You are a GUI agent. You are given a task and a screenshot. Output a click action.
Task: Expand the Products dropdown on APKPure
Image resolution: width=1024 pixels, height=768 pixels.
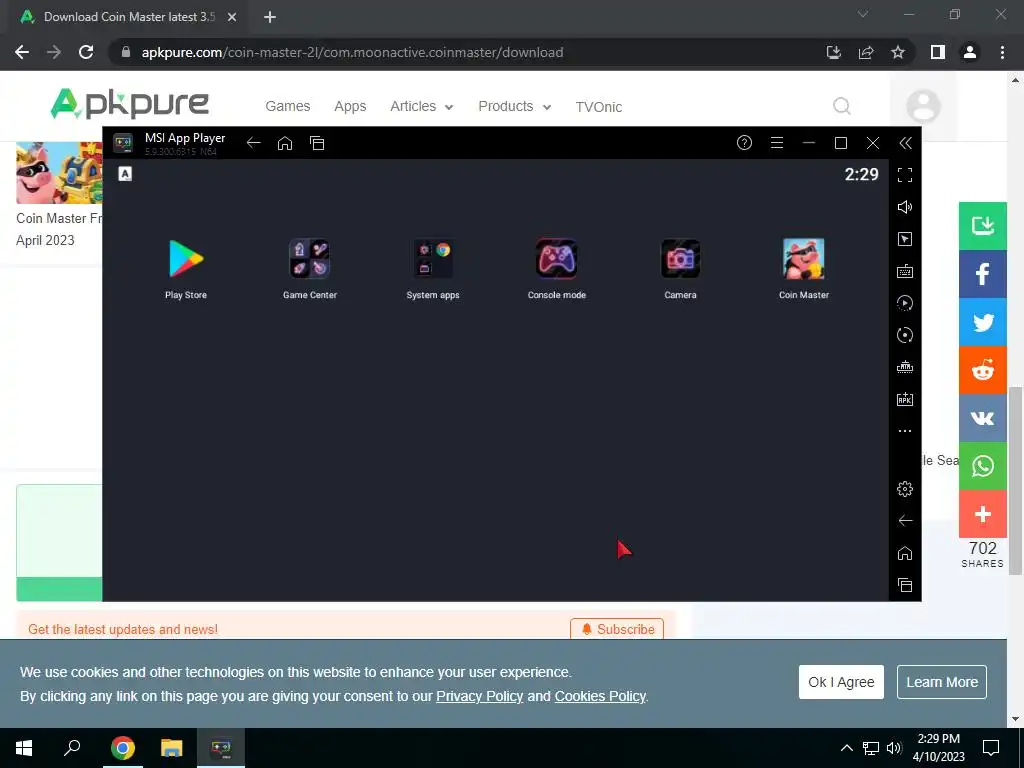(515, 106)
